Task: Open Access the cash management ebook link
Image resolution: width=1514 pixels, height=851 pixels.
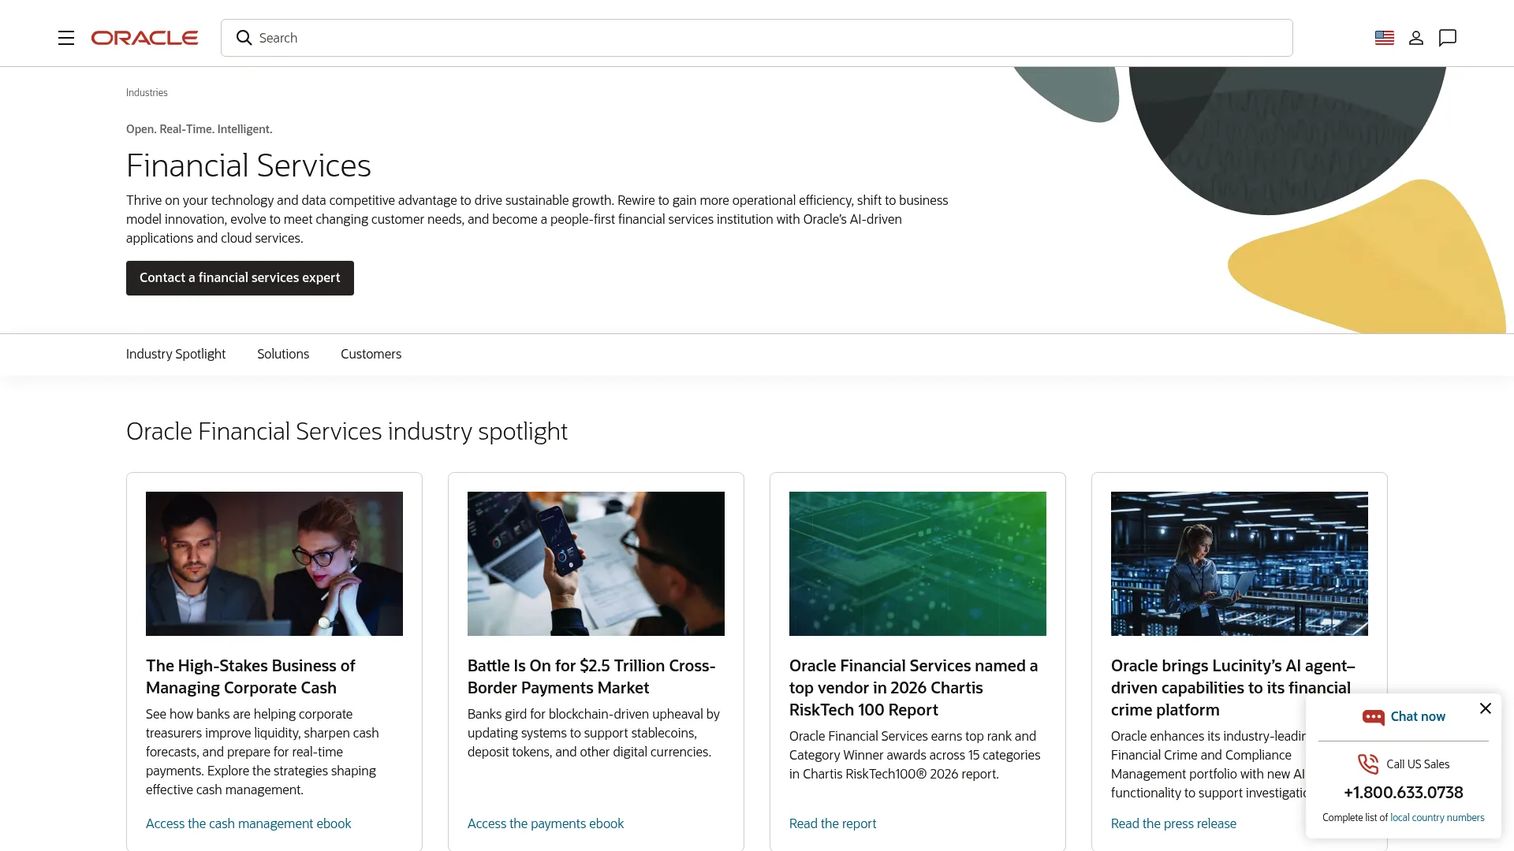Action: pos(249,824)
